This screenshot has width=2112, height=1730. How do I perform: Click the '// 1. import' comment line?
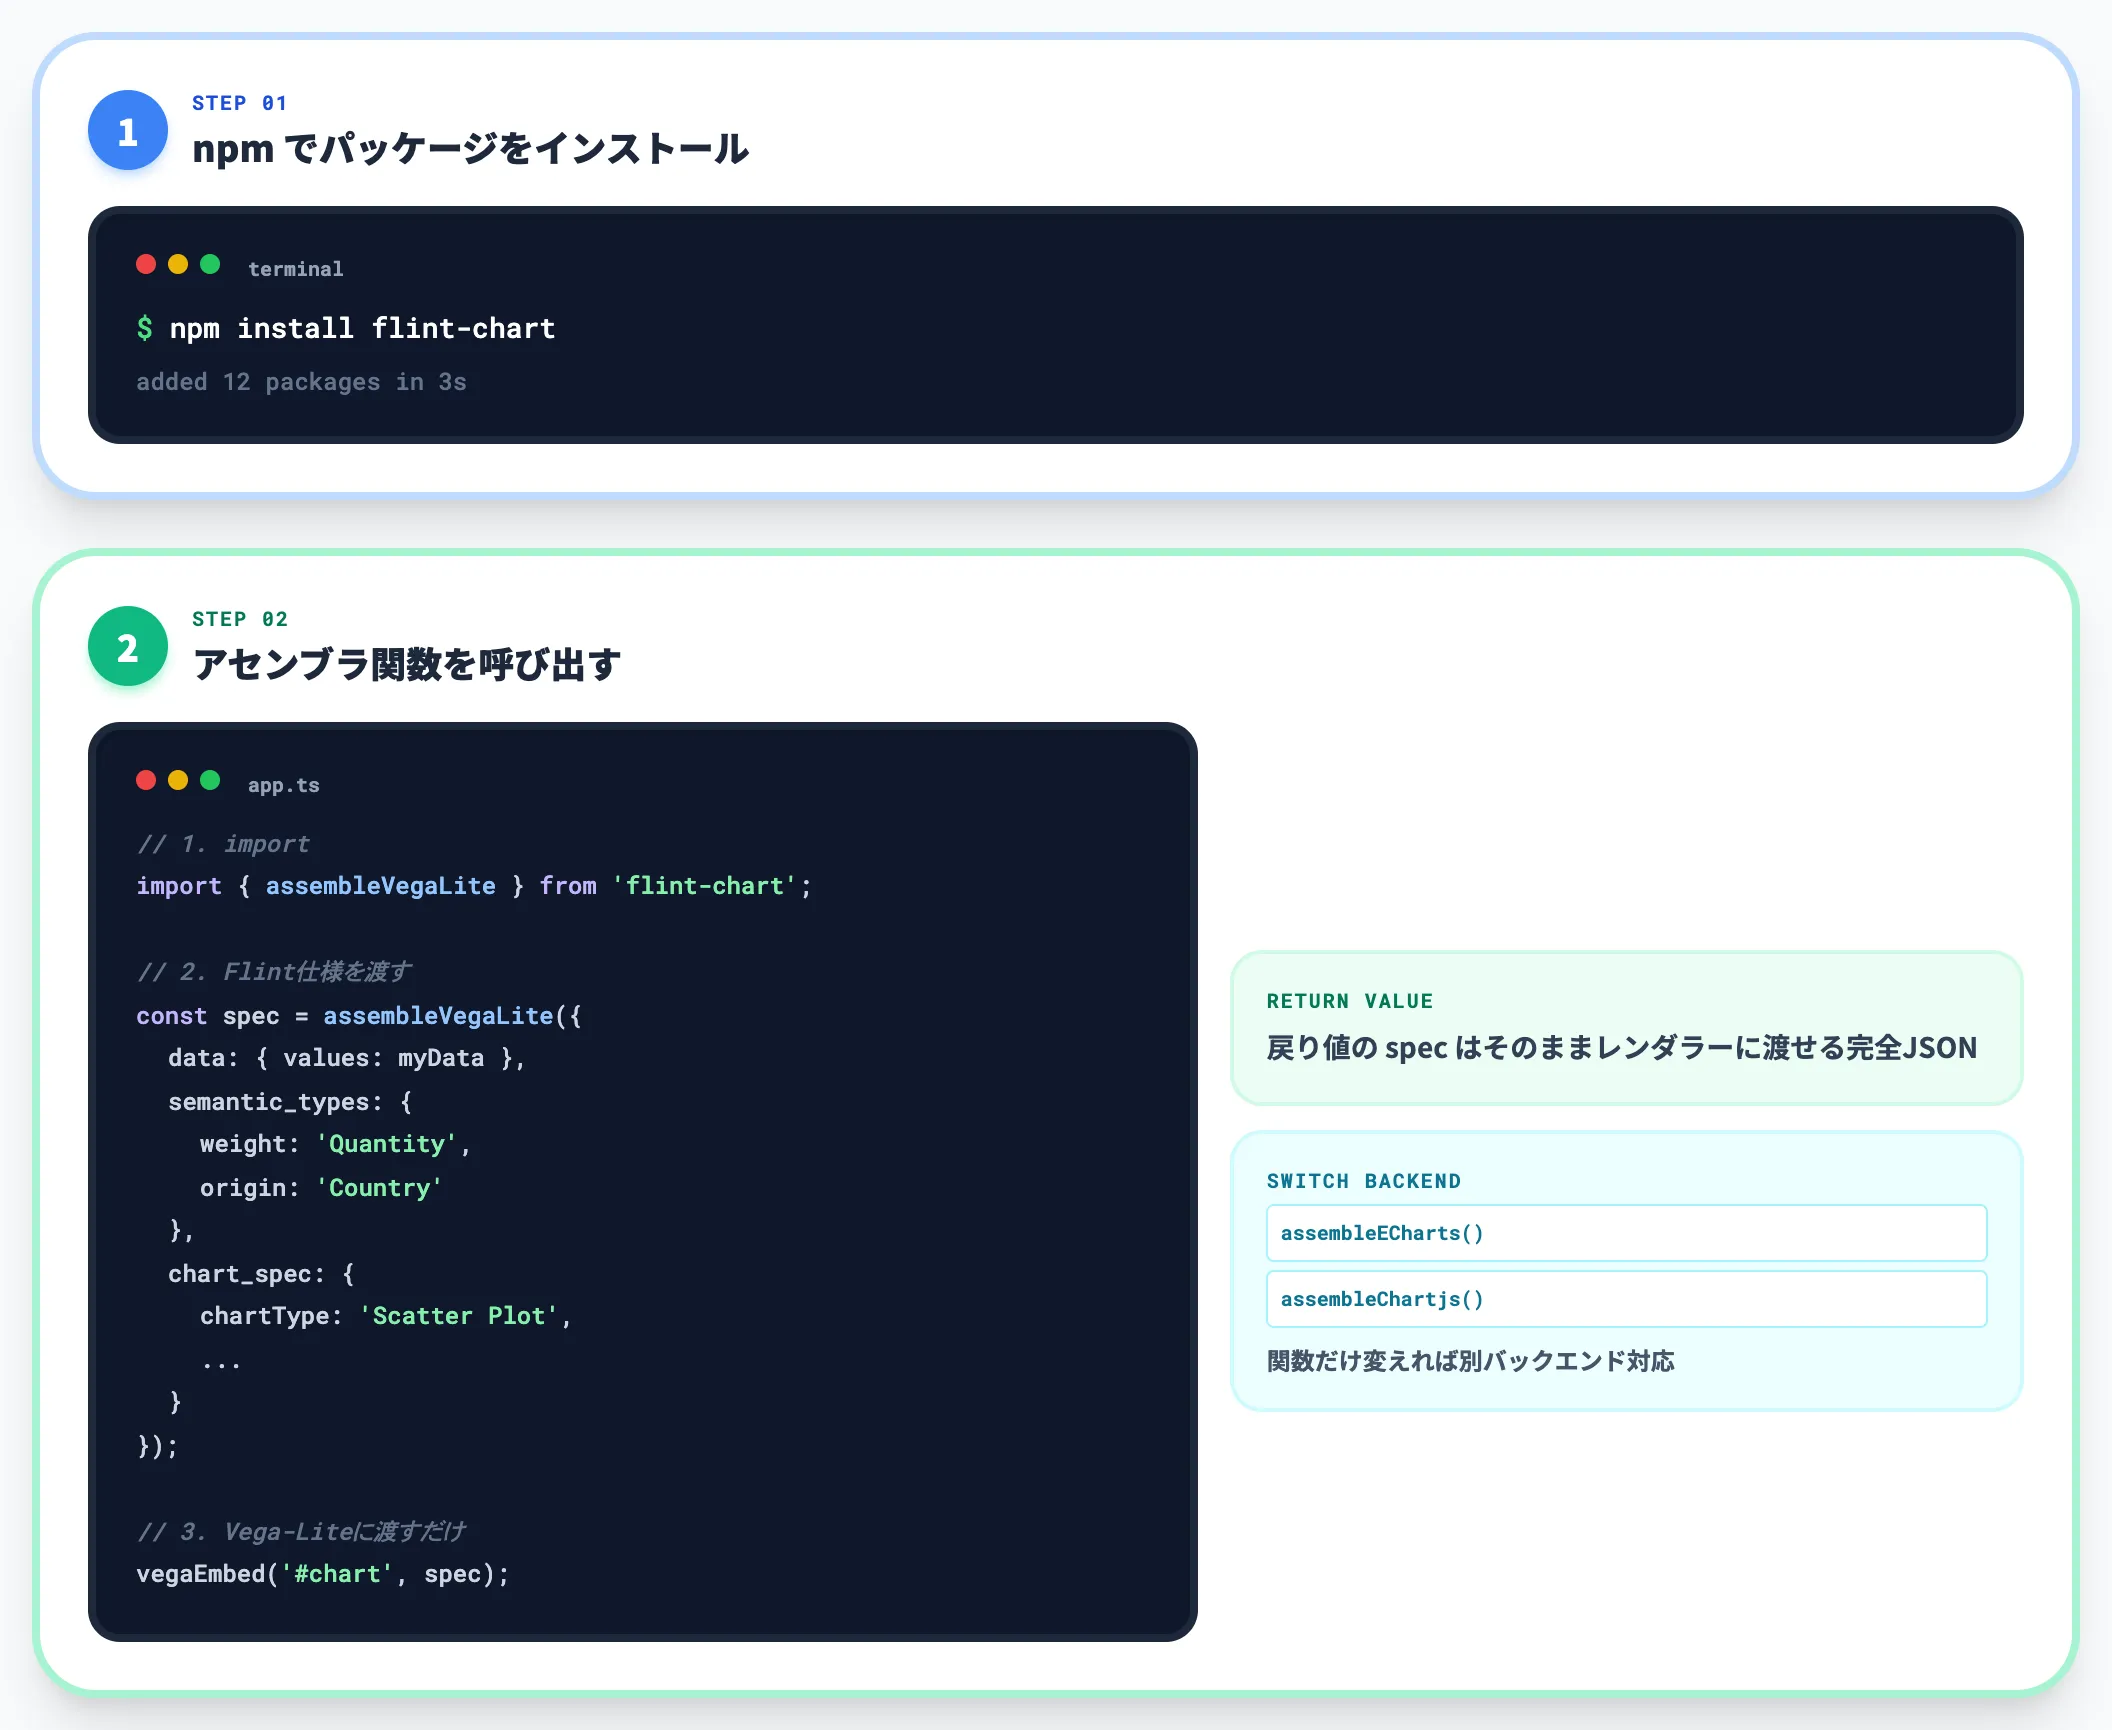[223, 844]
